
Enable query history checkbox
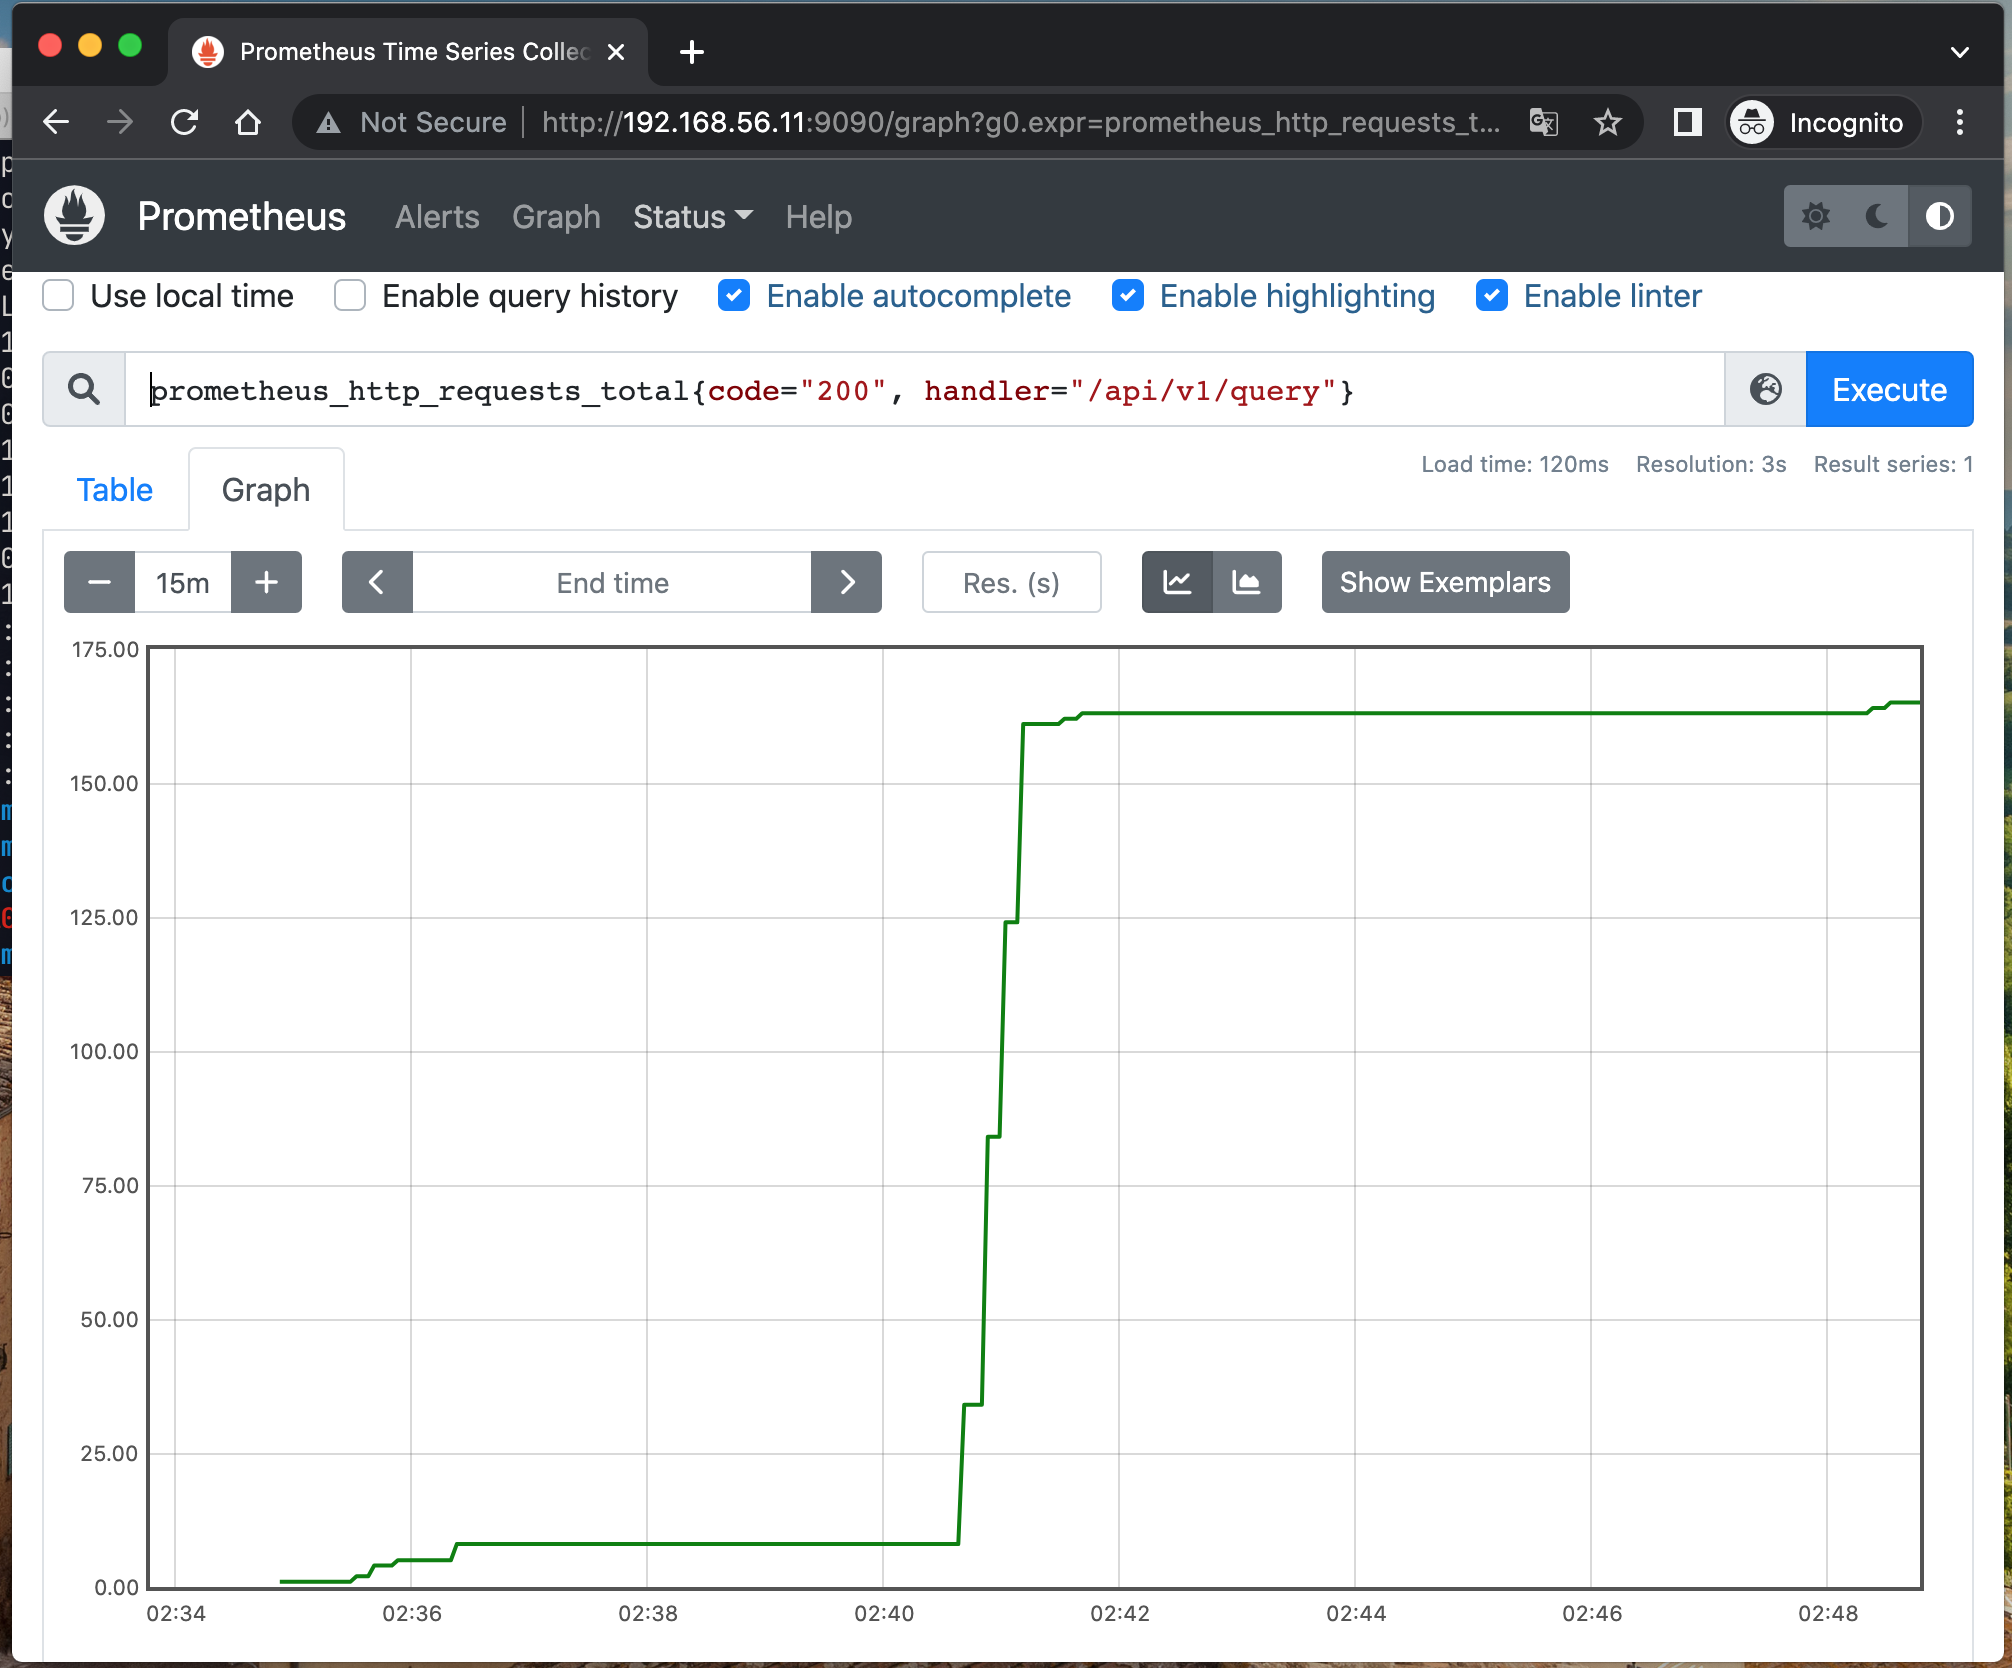tap(350, 296)
